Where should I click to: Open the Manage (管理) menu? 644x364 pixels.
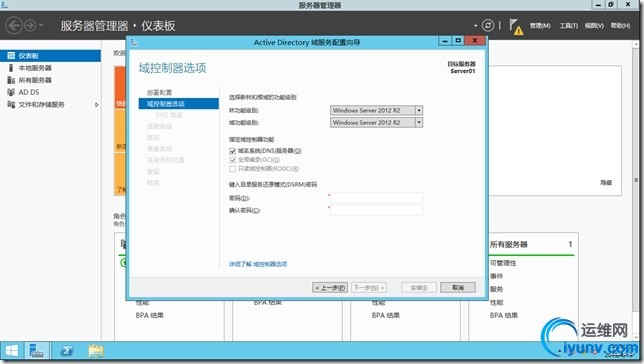point(540,25)
